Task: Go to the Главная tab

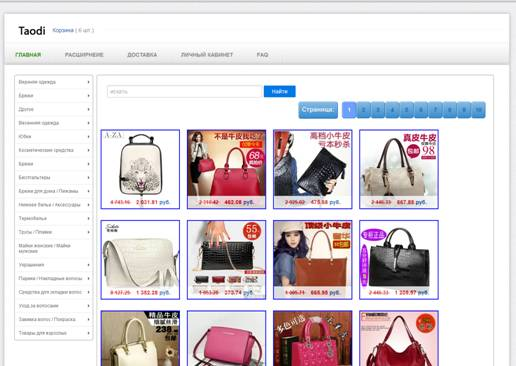Action: tap(28, 55)
